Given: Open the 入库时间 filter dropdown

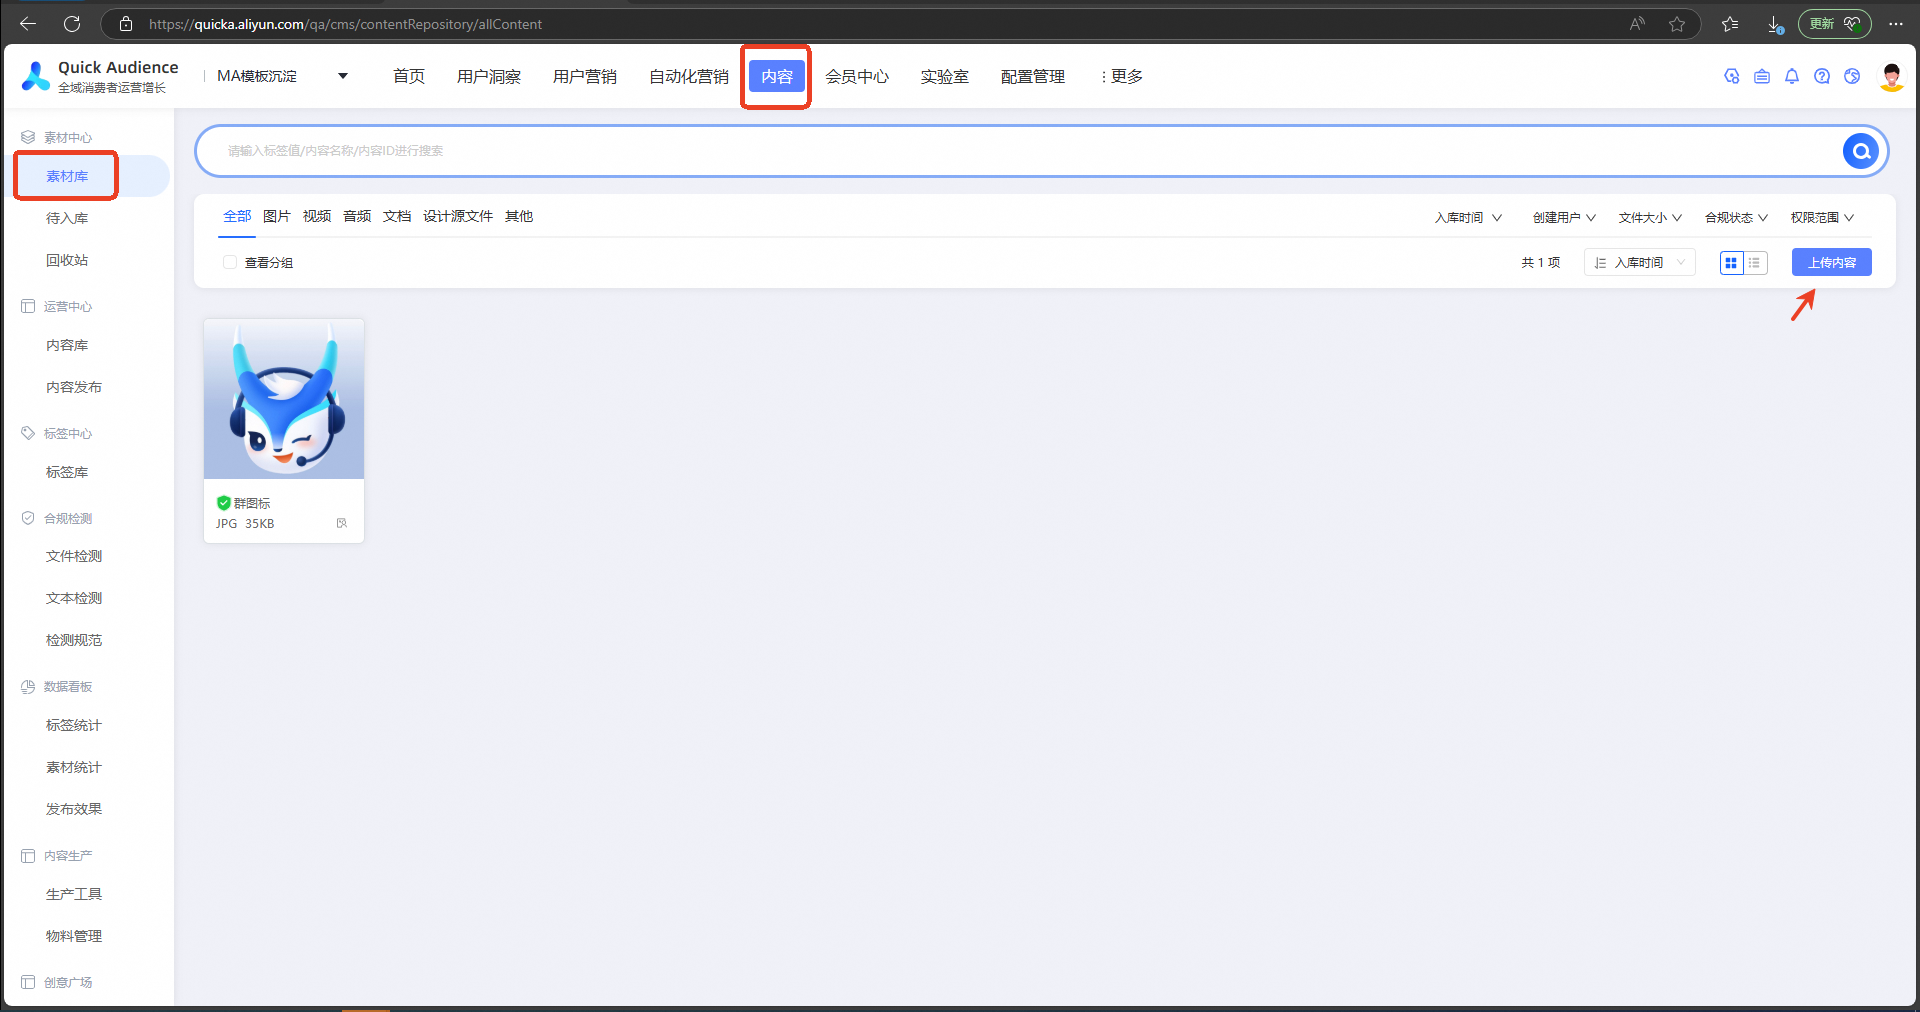Looking at the screenshot, I should [1468, 217].
